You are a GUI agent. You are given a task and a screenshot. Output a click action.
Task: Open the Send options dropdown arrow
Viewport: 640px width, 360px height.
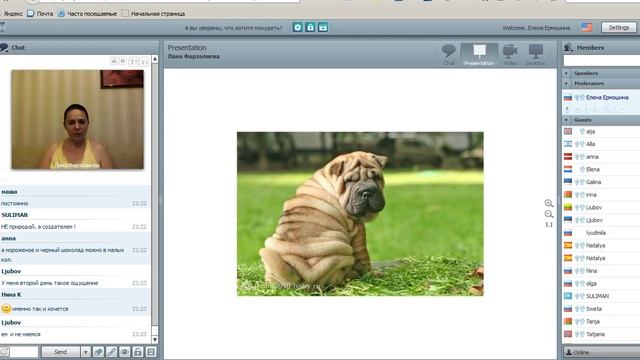click(85, 352)
